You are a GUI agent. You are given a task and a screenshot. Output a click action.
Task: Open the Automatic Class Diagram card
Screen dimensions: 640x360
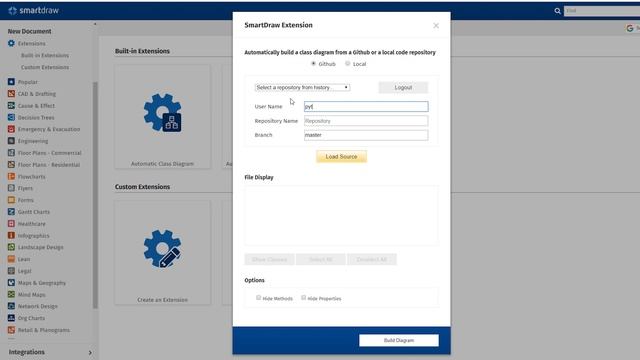(x=162, y=117)
